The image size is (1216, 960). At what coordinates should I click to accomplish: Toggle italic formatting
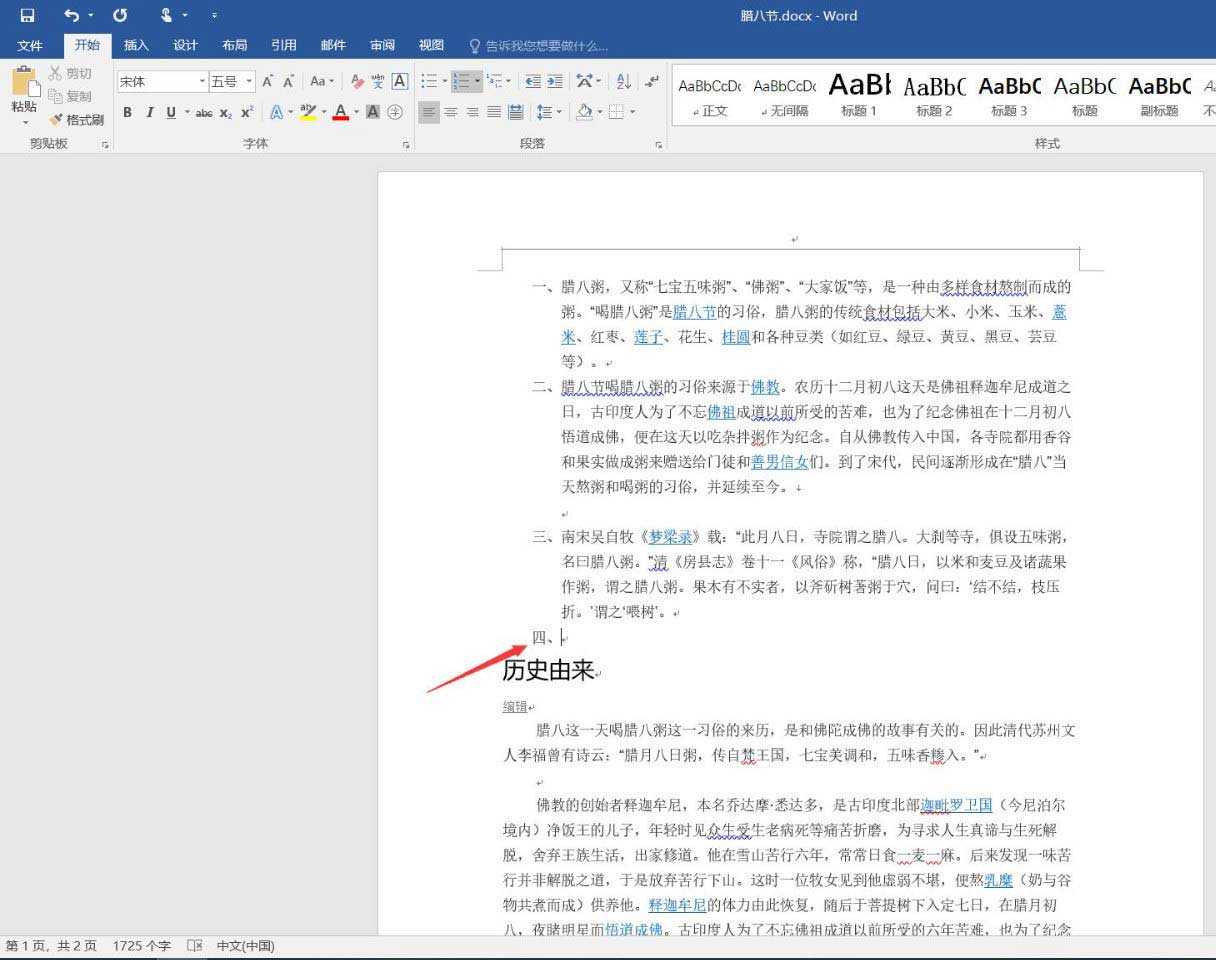click(x=150, y=112)
